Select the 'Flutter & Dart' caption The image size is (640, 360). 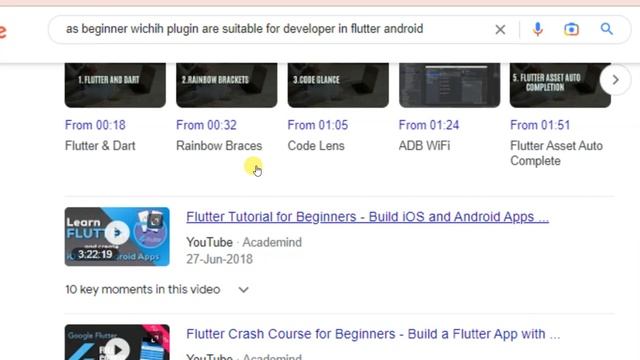tap(100, 146)
